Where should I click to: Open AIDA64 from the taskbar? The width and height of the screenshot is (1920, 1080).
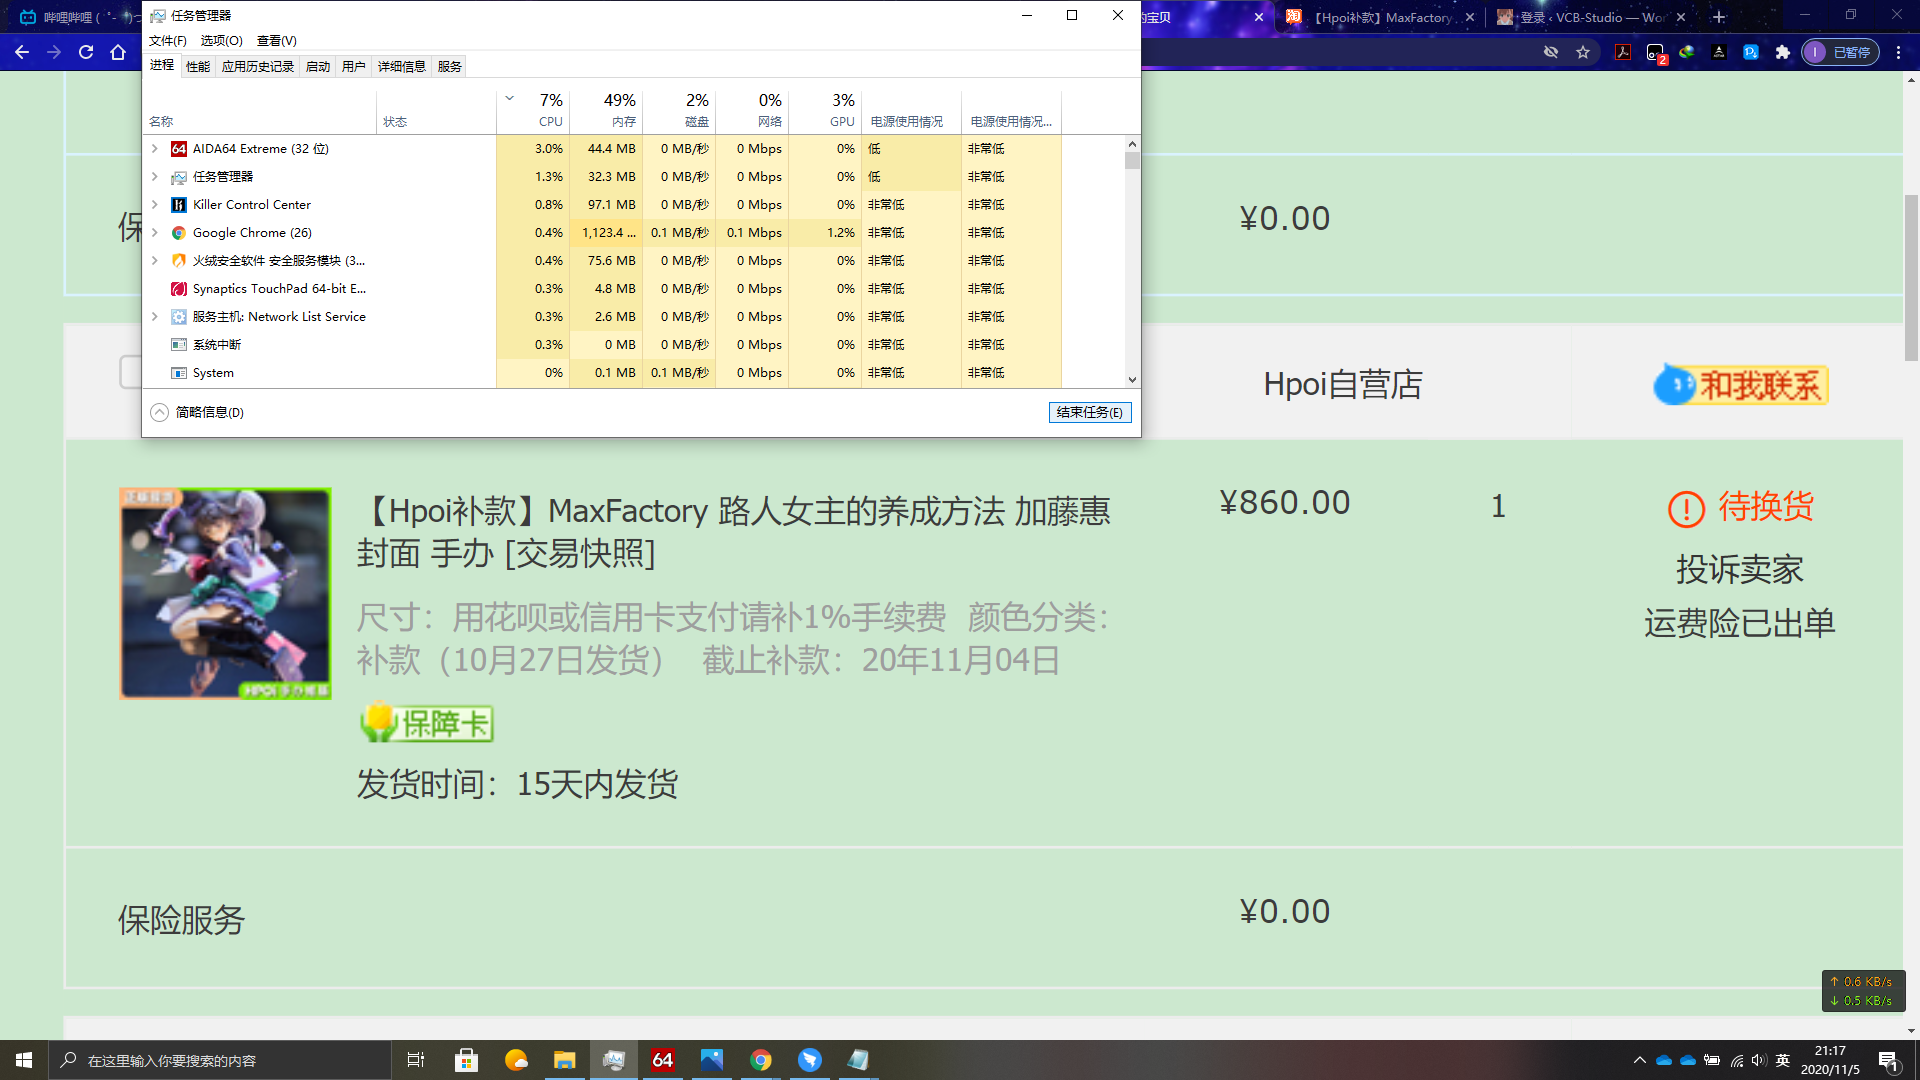coord(663,1060)
